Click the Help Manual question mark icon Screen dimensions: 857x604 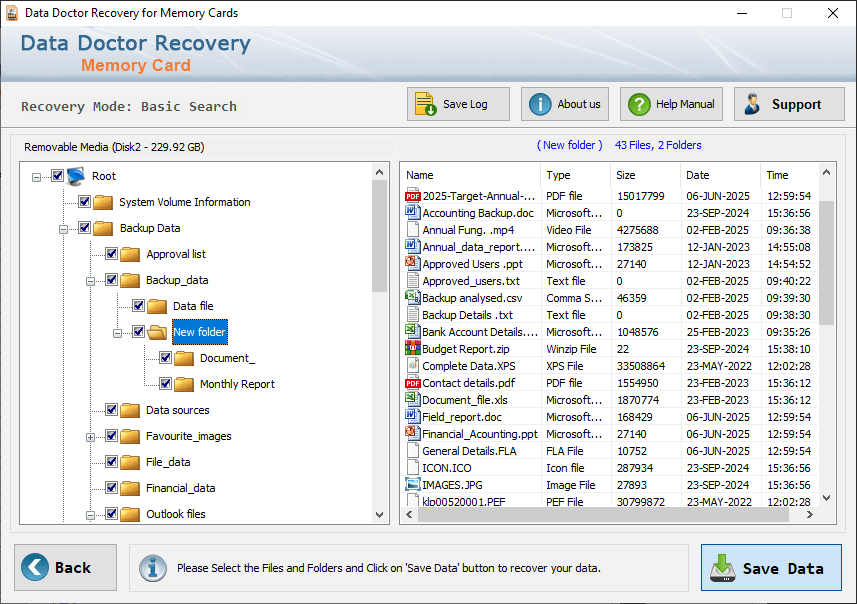pos(639,104)
